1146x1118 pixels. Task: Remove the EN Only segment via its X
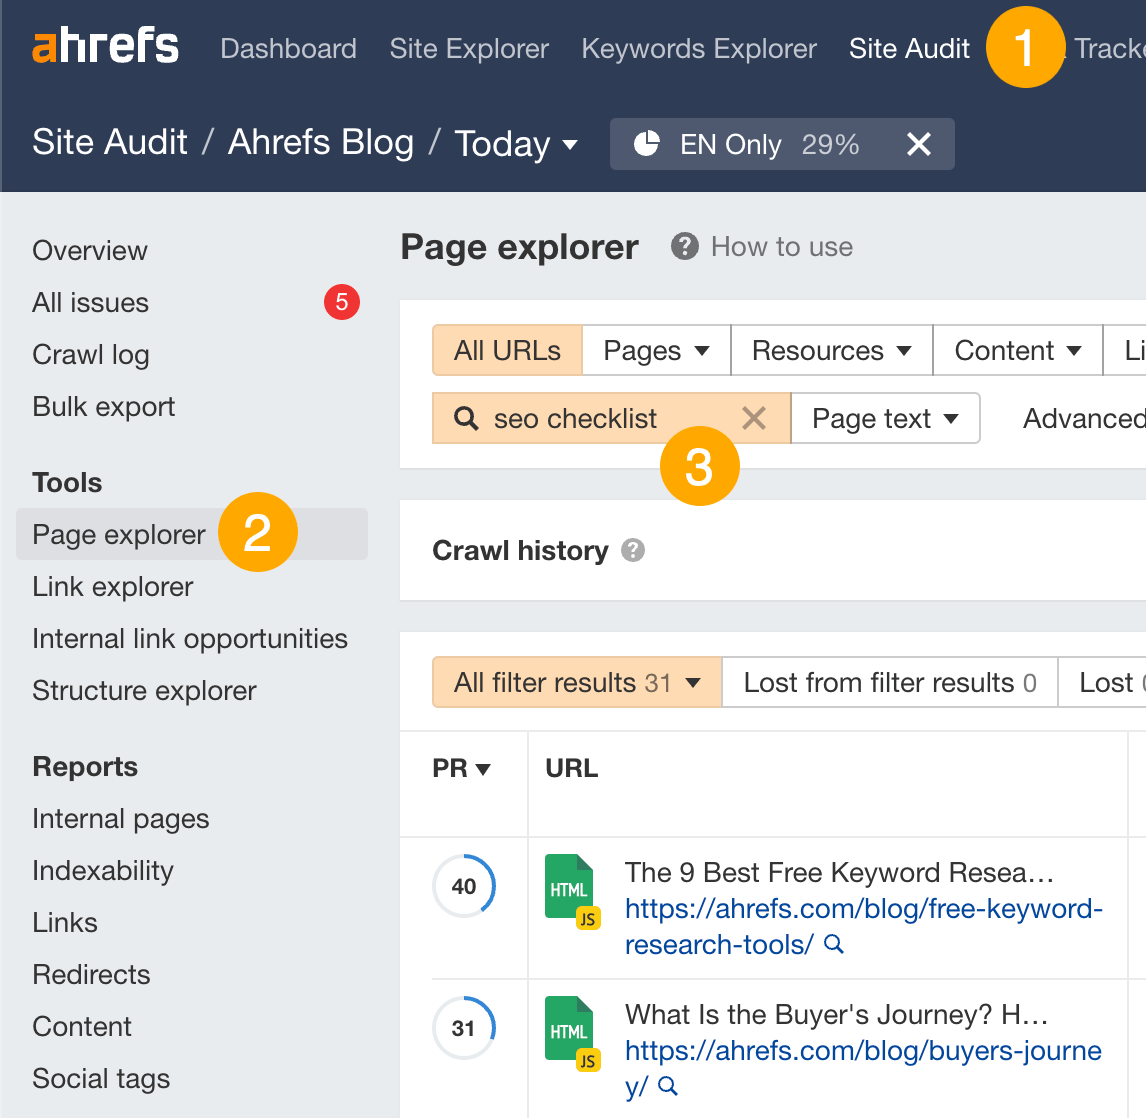918,144
